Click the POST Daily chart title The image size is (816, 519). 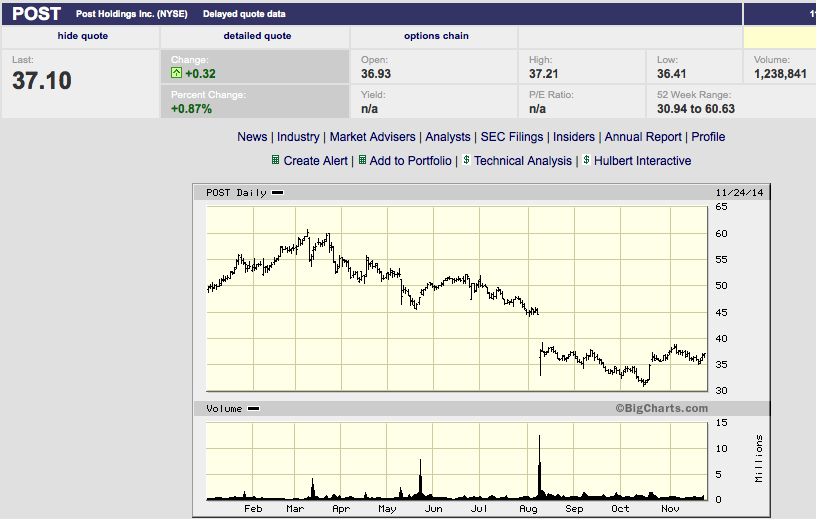[236, 193]
